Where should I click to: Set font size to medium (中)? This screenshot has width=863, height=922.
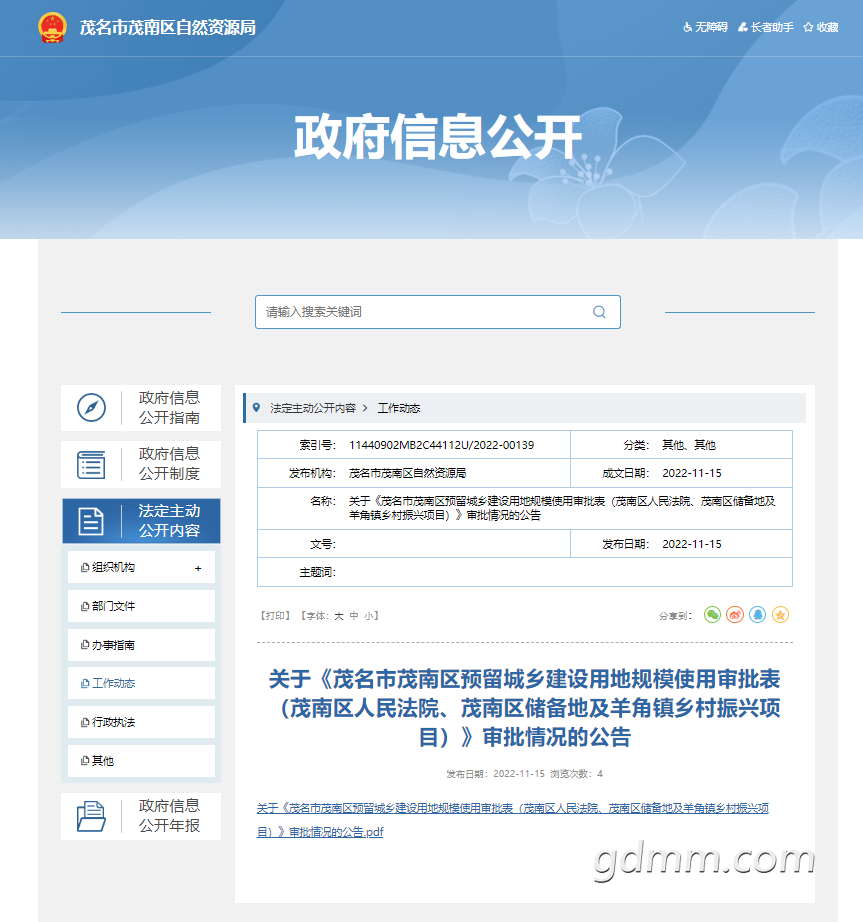354,616
